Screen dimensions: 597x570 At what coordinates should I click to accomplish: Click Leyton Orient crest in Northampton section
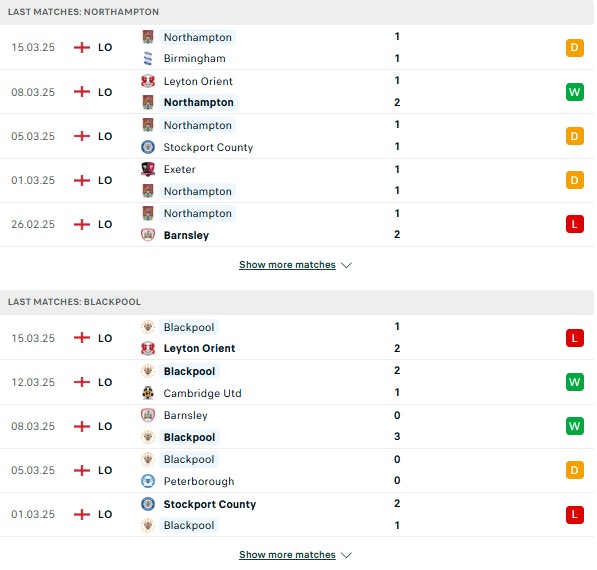pyautogui.click(x=148, y=81)
